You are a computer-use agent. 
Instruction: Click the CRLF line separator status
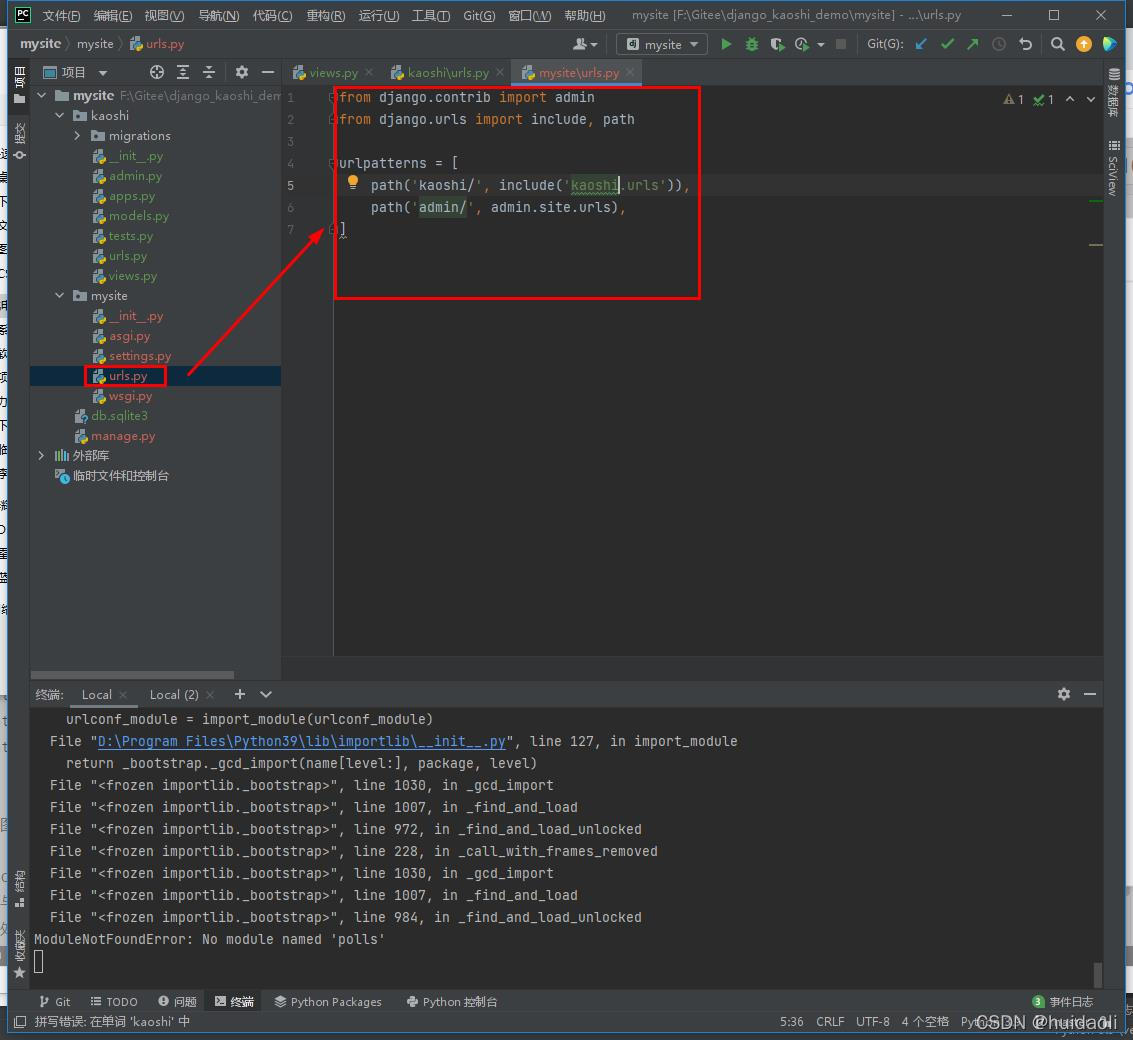(830, 1021)
